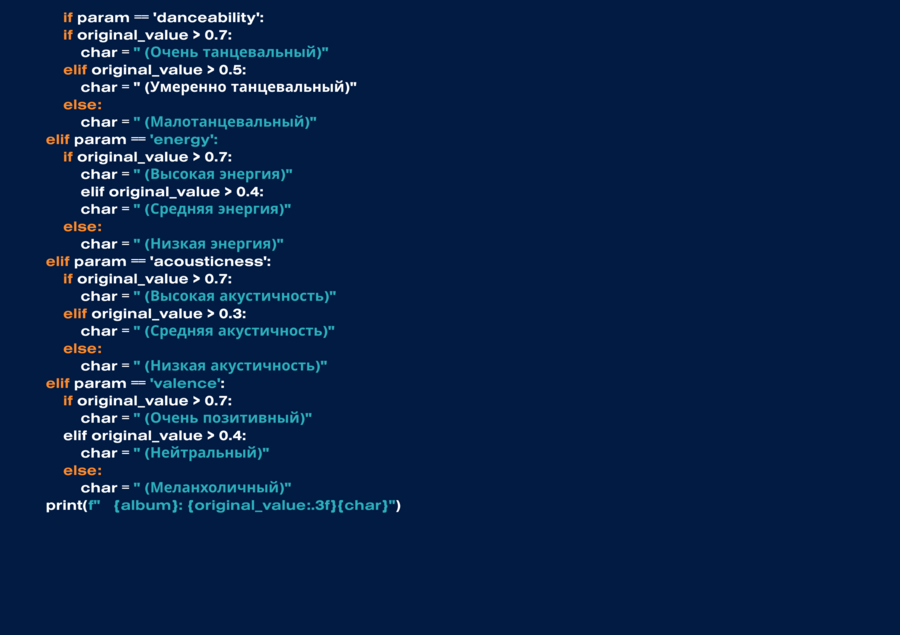Click the 'danceability' string in first line
Screen dimensions: 900x635
coord(208,18)
